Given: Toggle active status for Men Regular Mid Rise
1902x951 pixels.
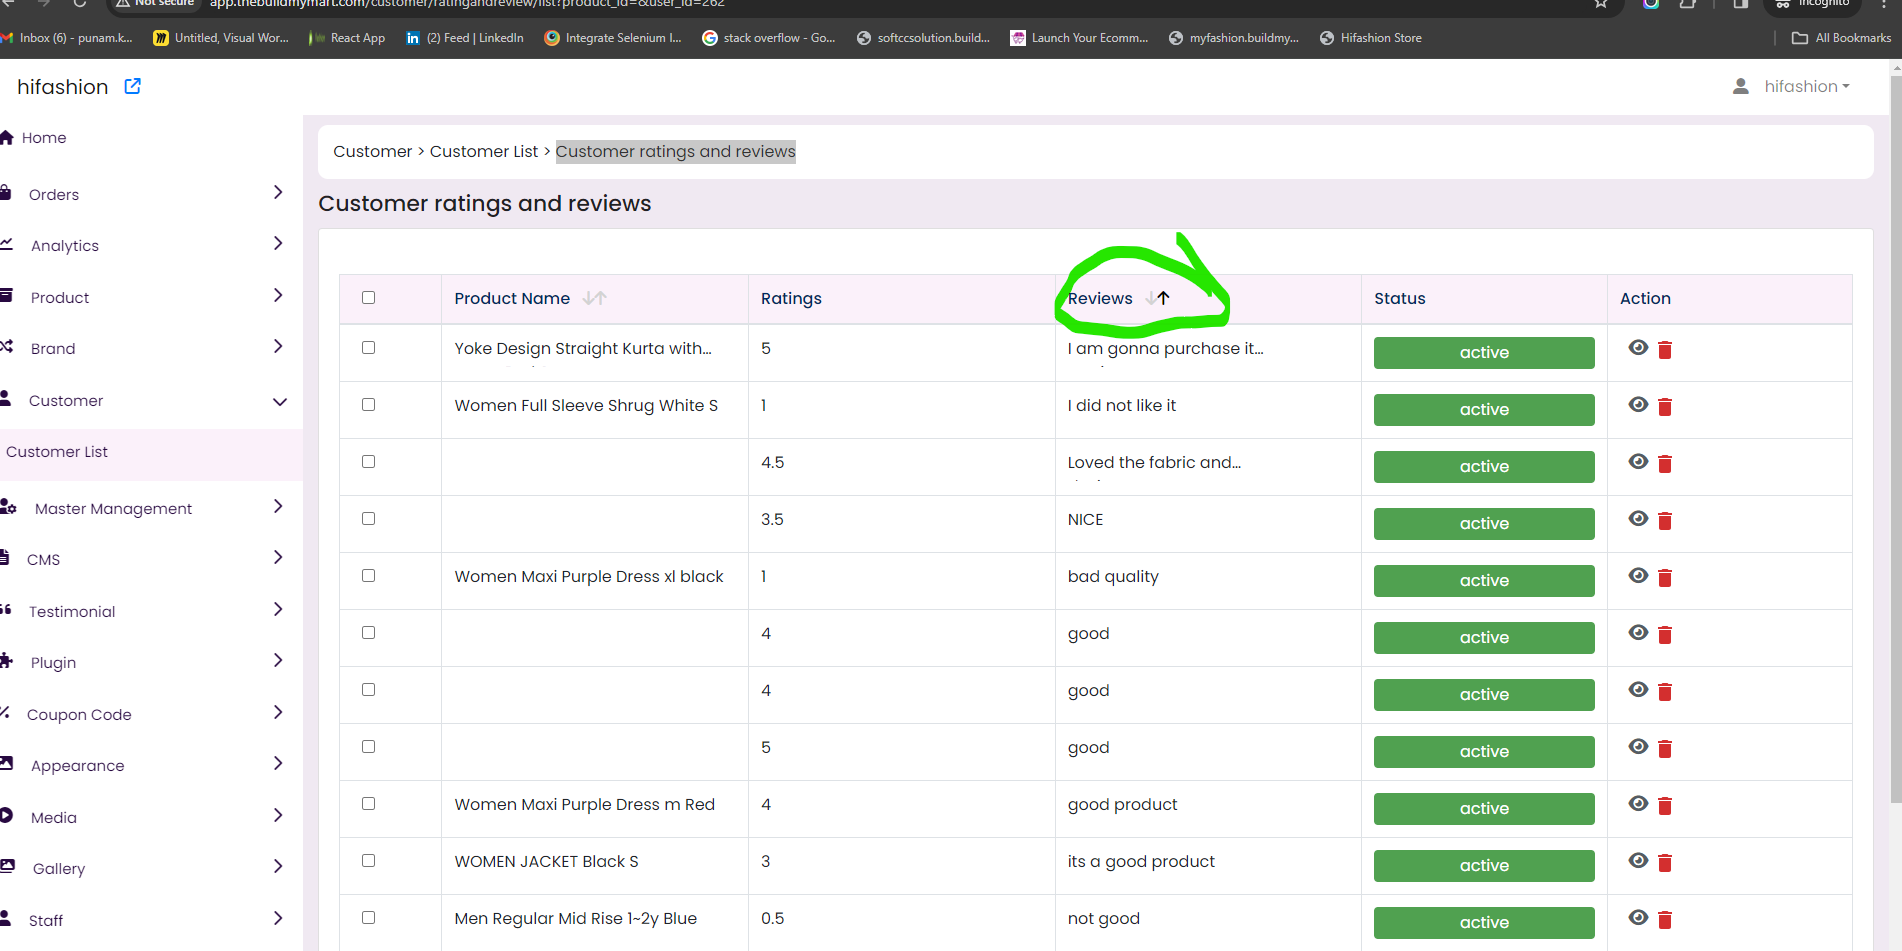Looking at the screenshot, I should click(x=1484, y=923).
